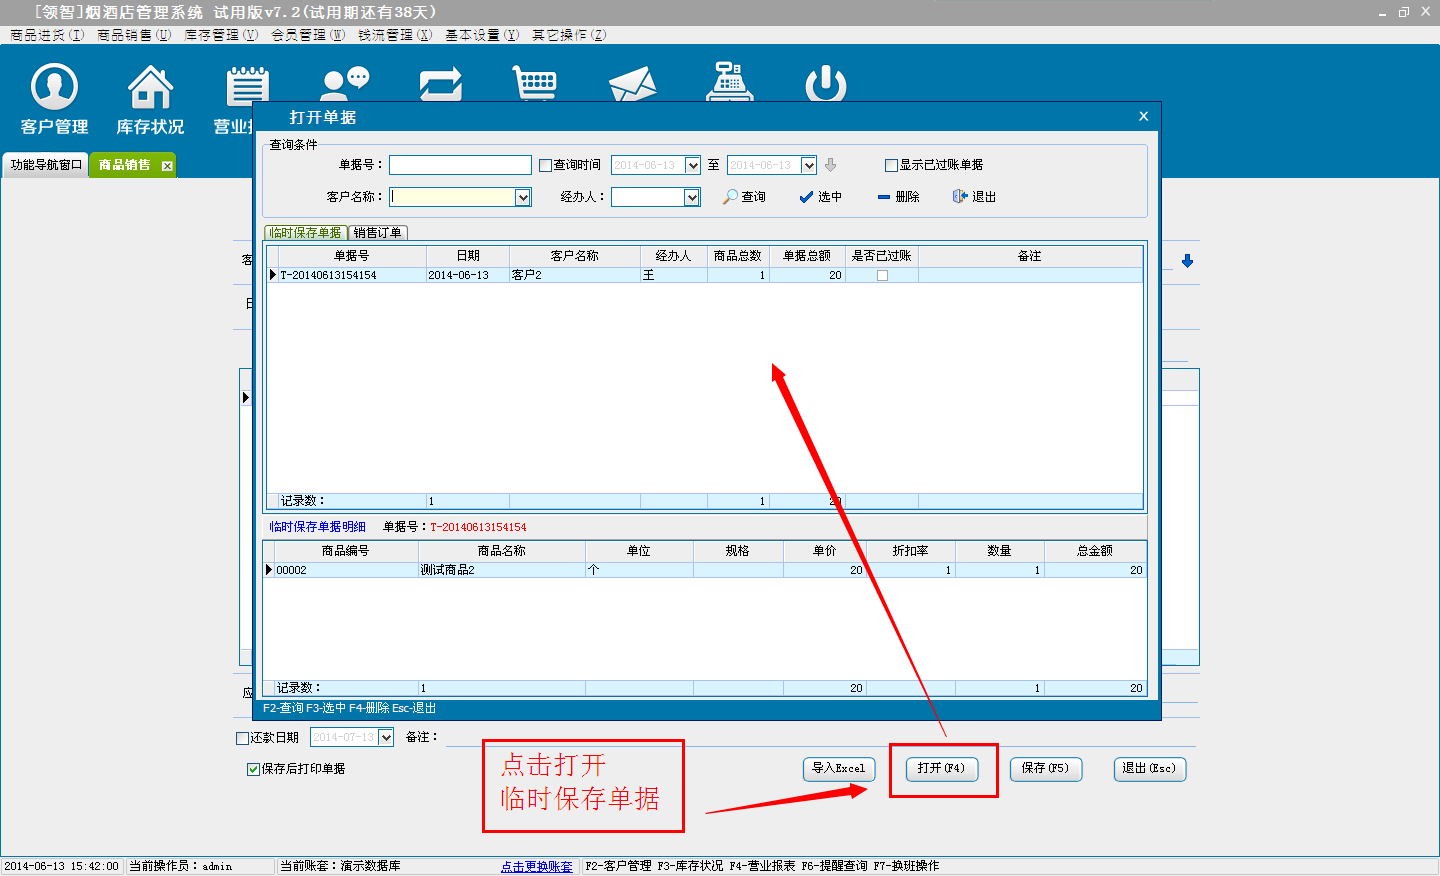Click the 单据号 input field

pyautogui.click(x=460, y=165)
